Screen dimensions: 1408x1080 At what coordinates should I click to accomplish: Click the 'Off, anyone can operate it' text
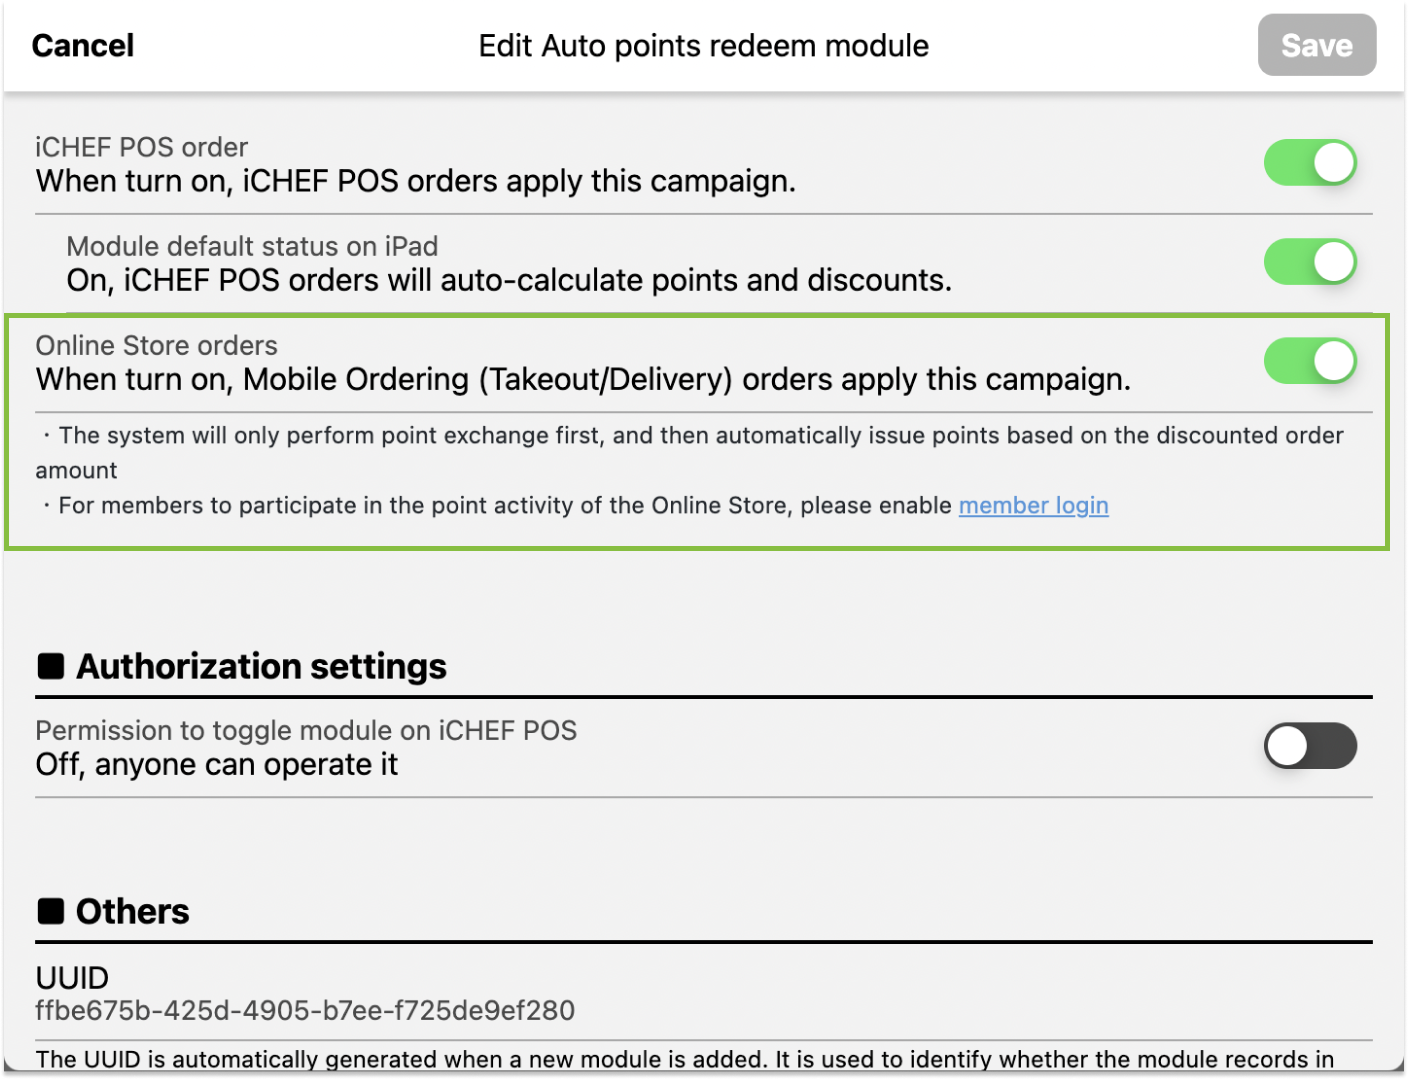point(216,765)
